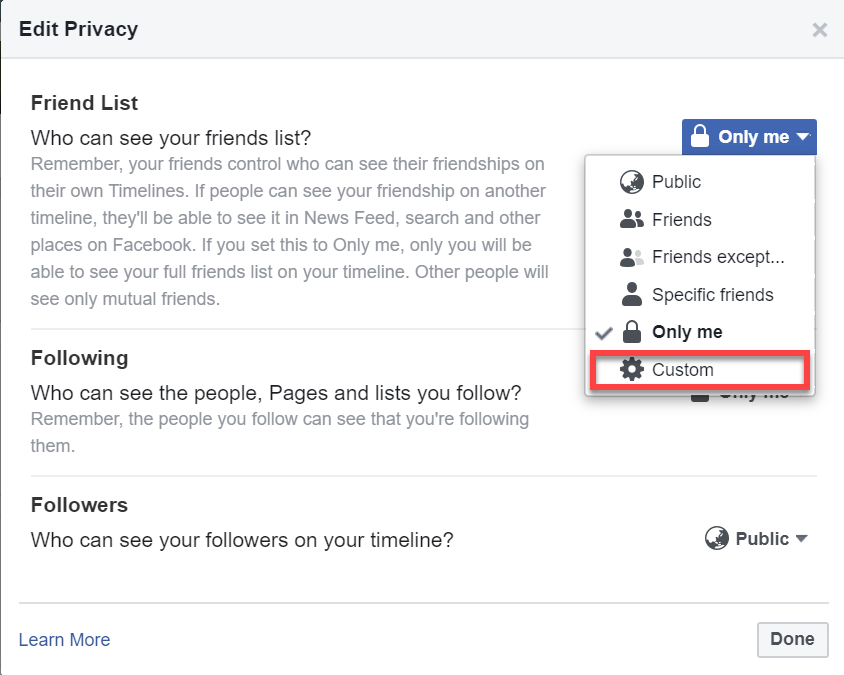Open the Public dropdown for Followers

tap(756, 538)
